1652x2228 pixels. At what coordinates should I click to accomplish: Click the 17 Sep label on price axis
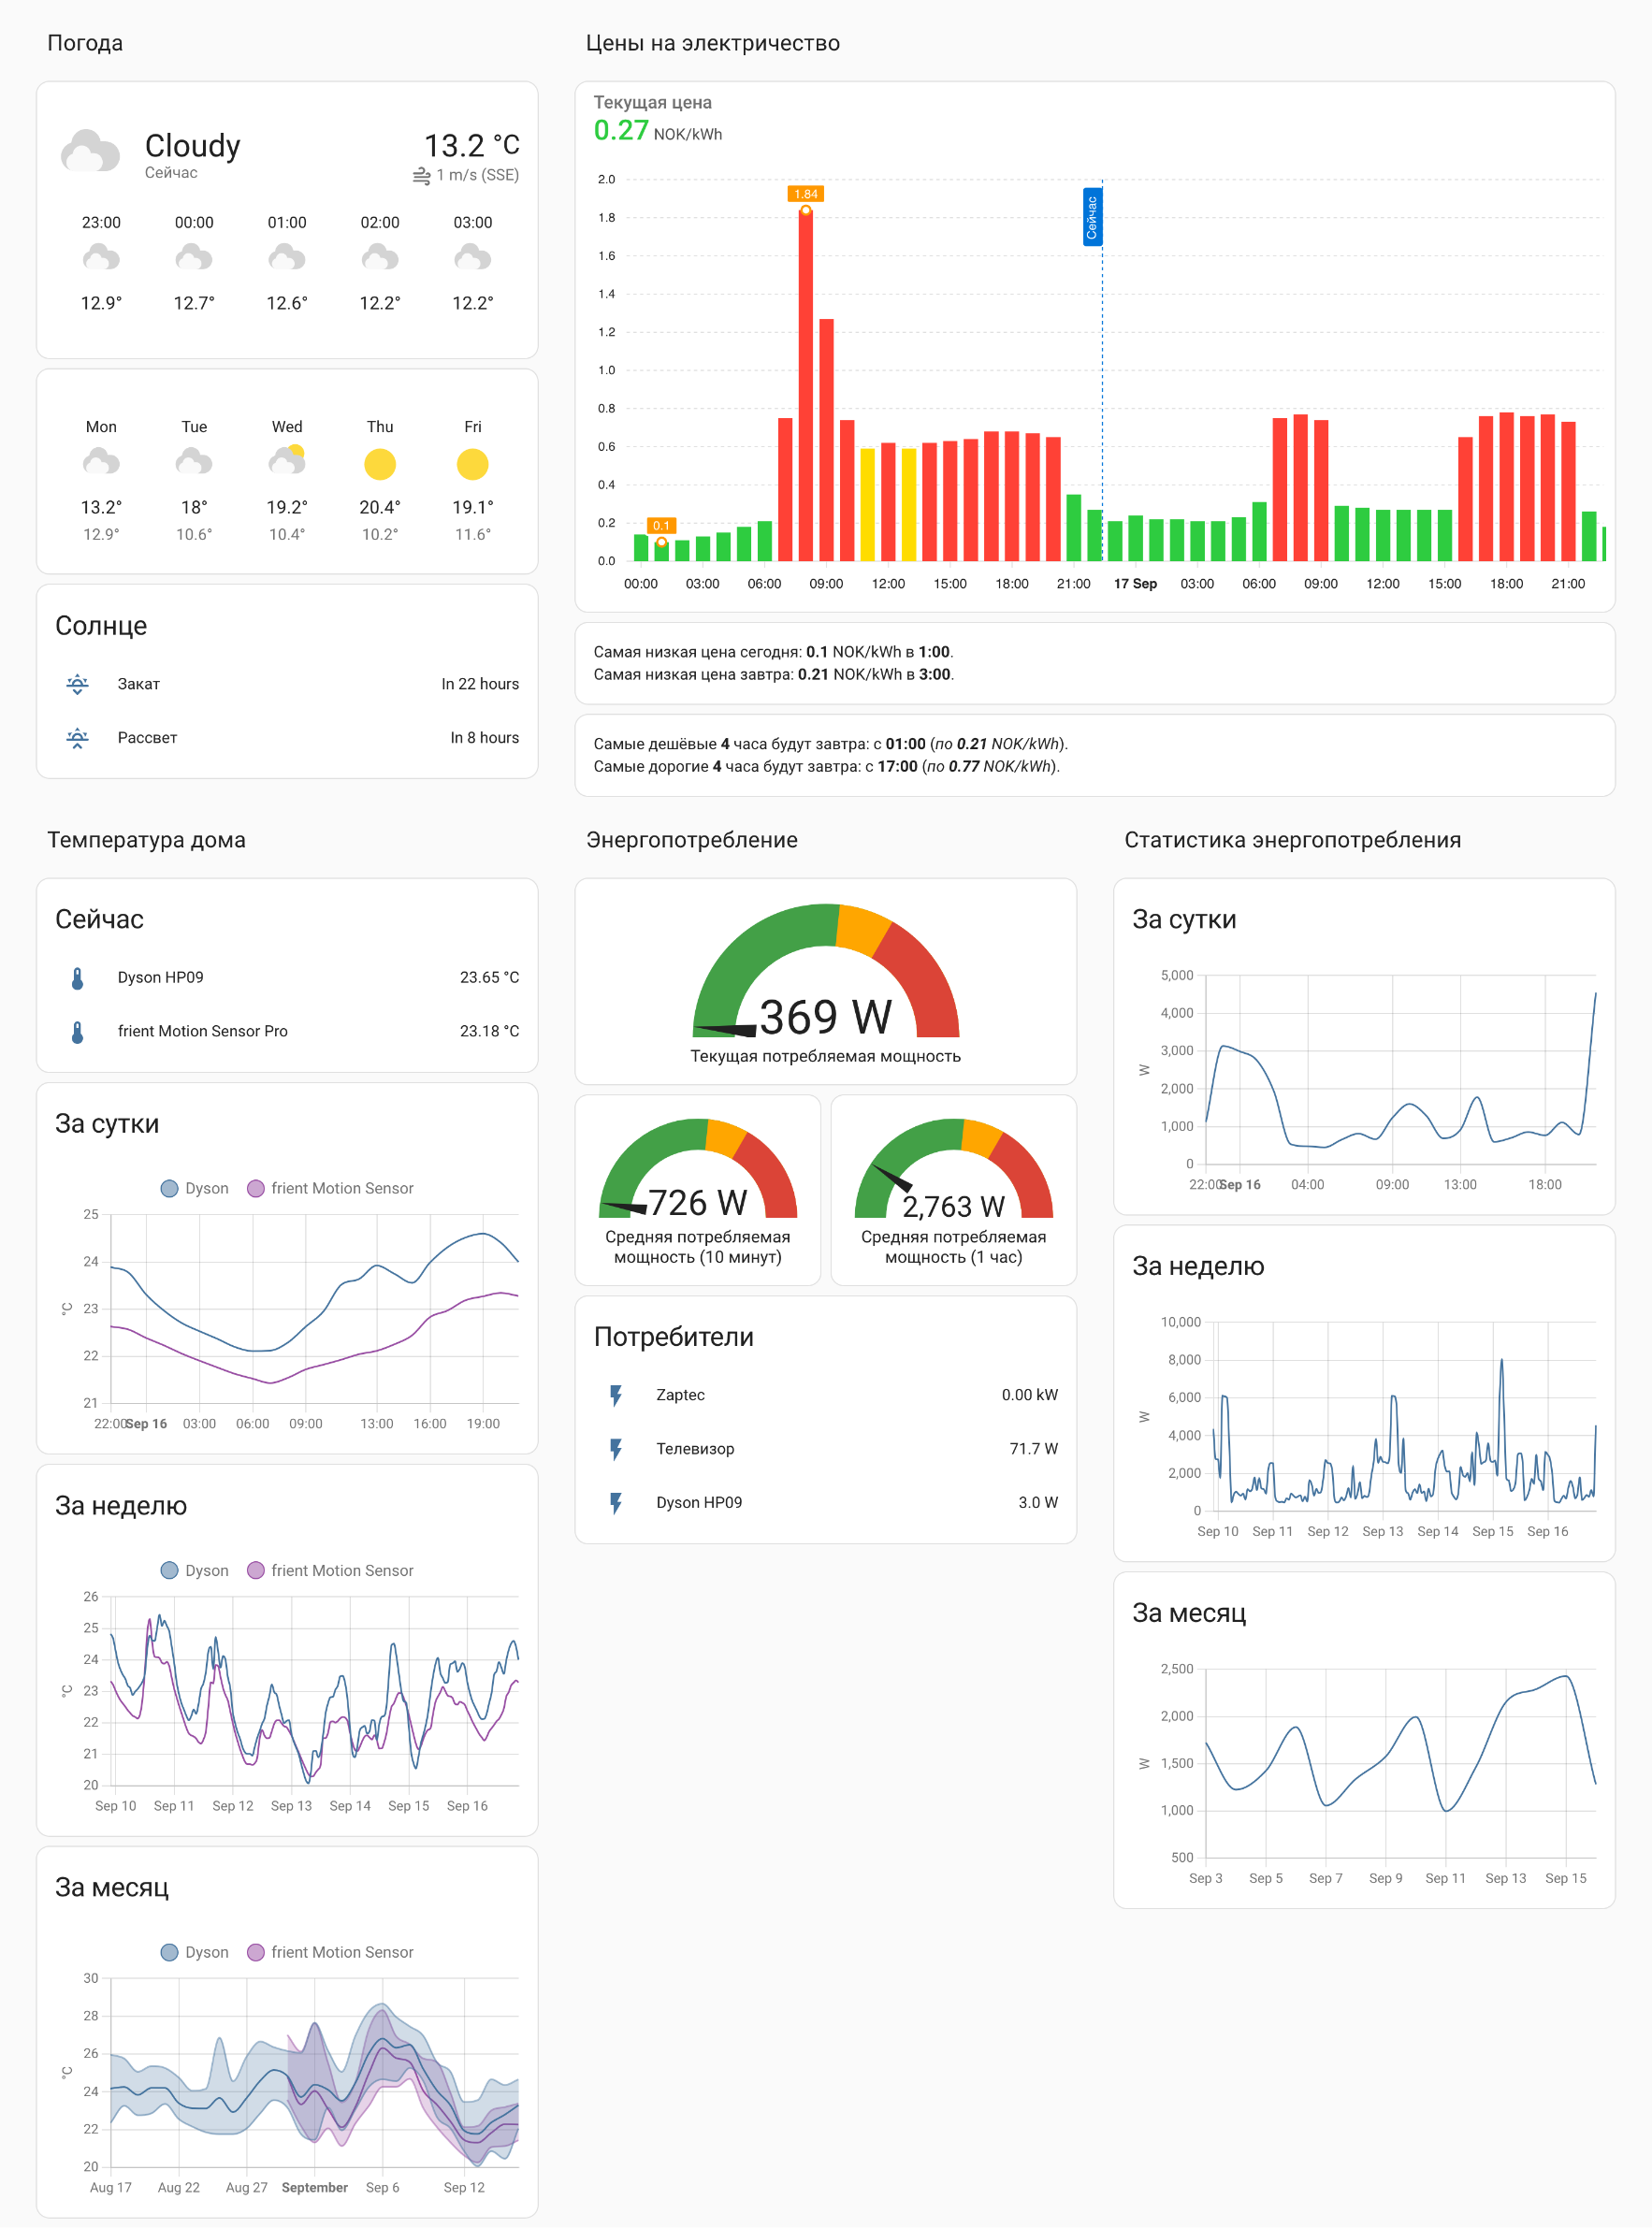pos(1136,584)
